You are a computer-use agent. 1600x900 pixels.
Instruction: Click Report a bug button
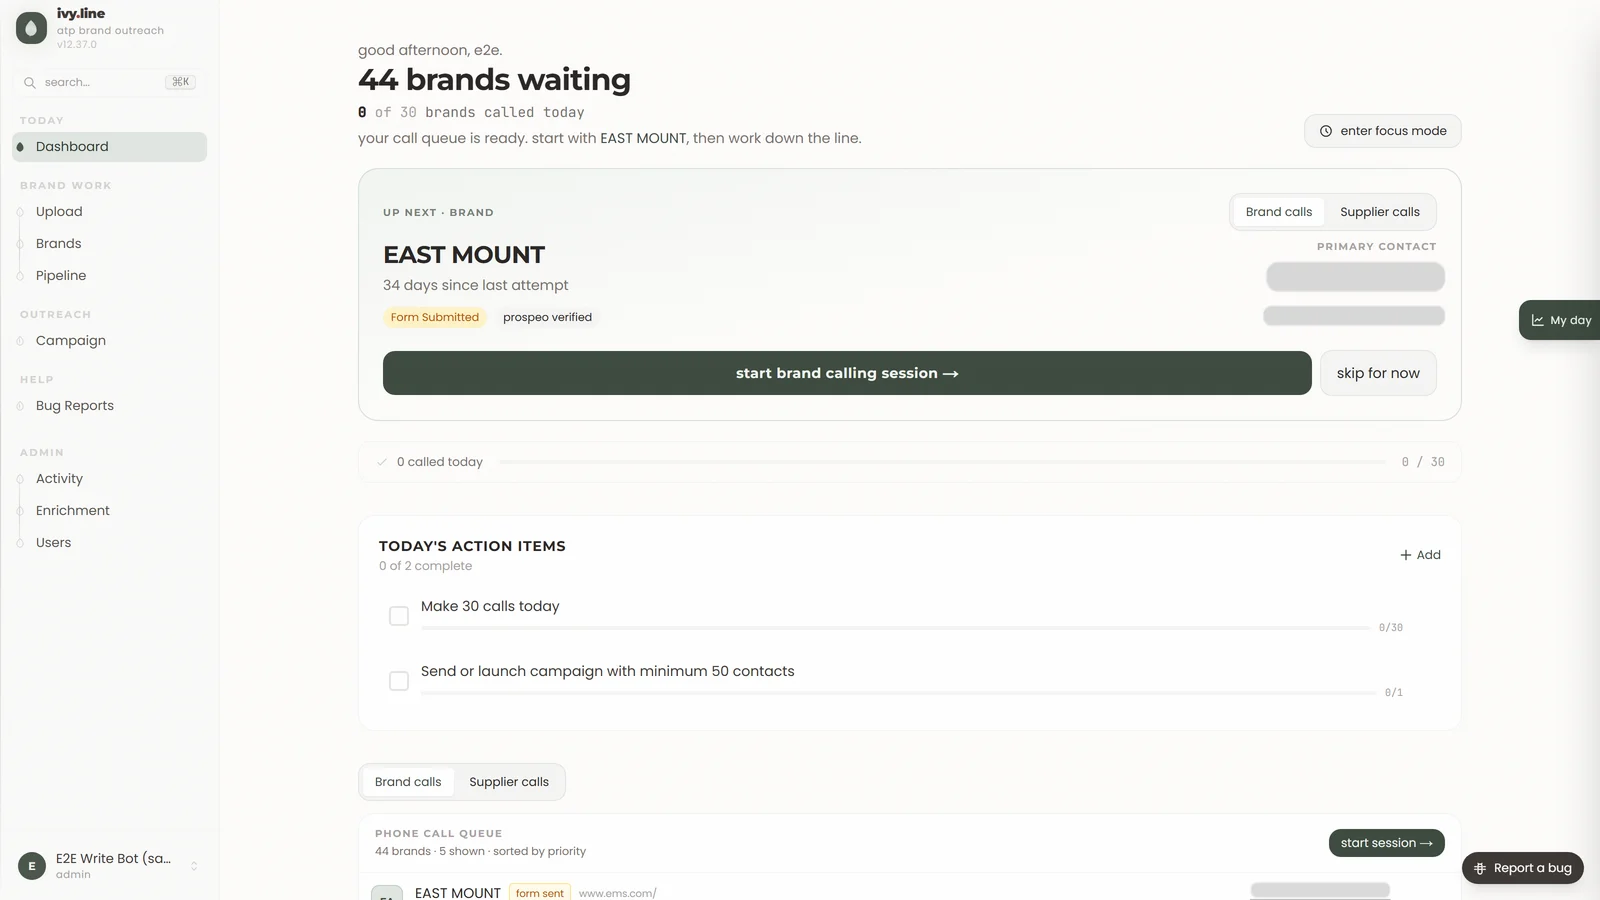pyautogui.click(x=1523, y=868)
